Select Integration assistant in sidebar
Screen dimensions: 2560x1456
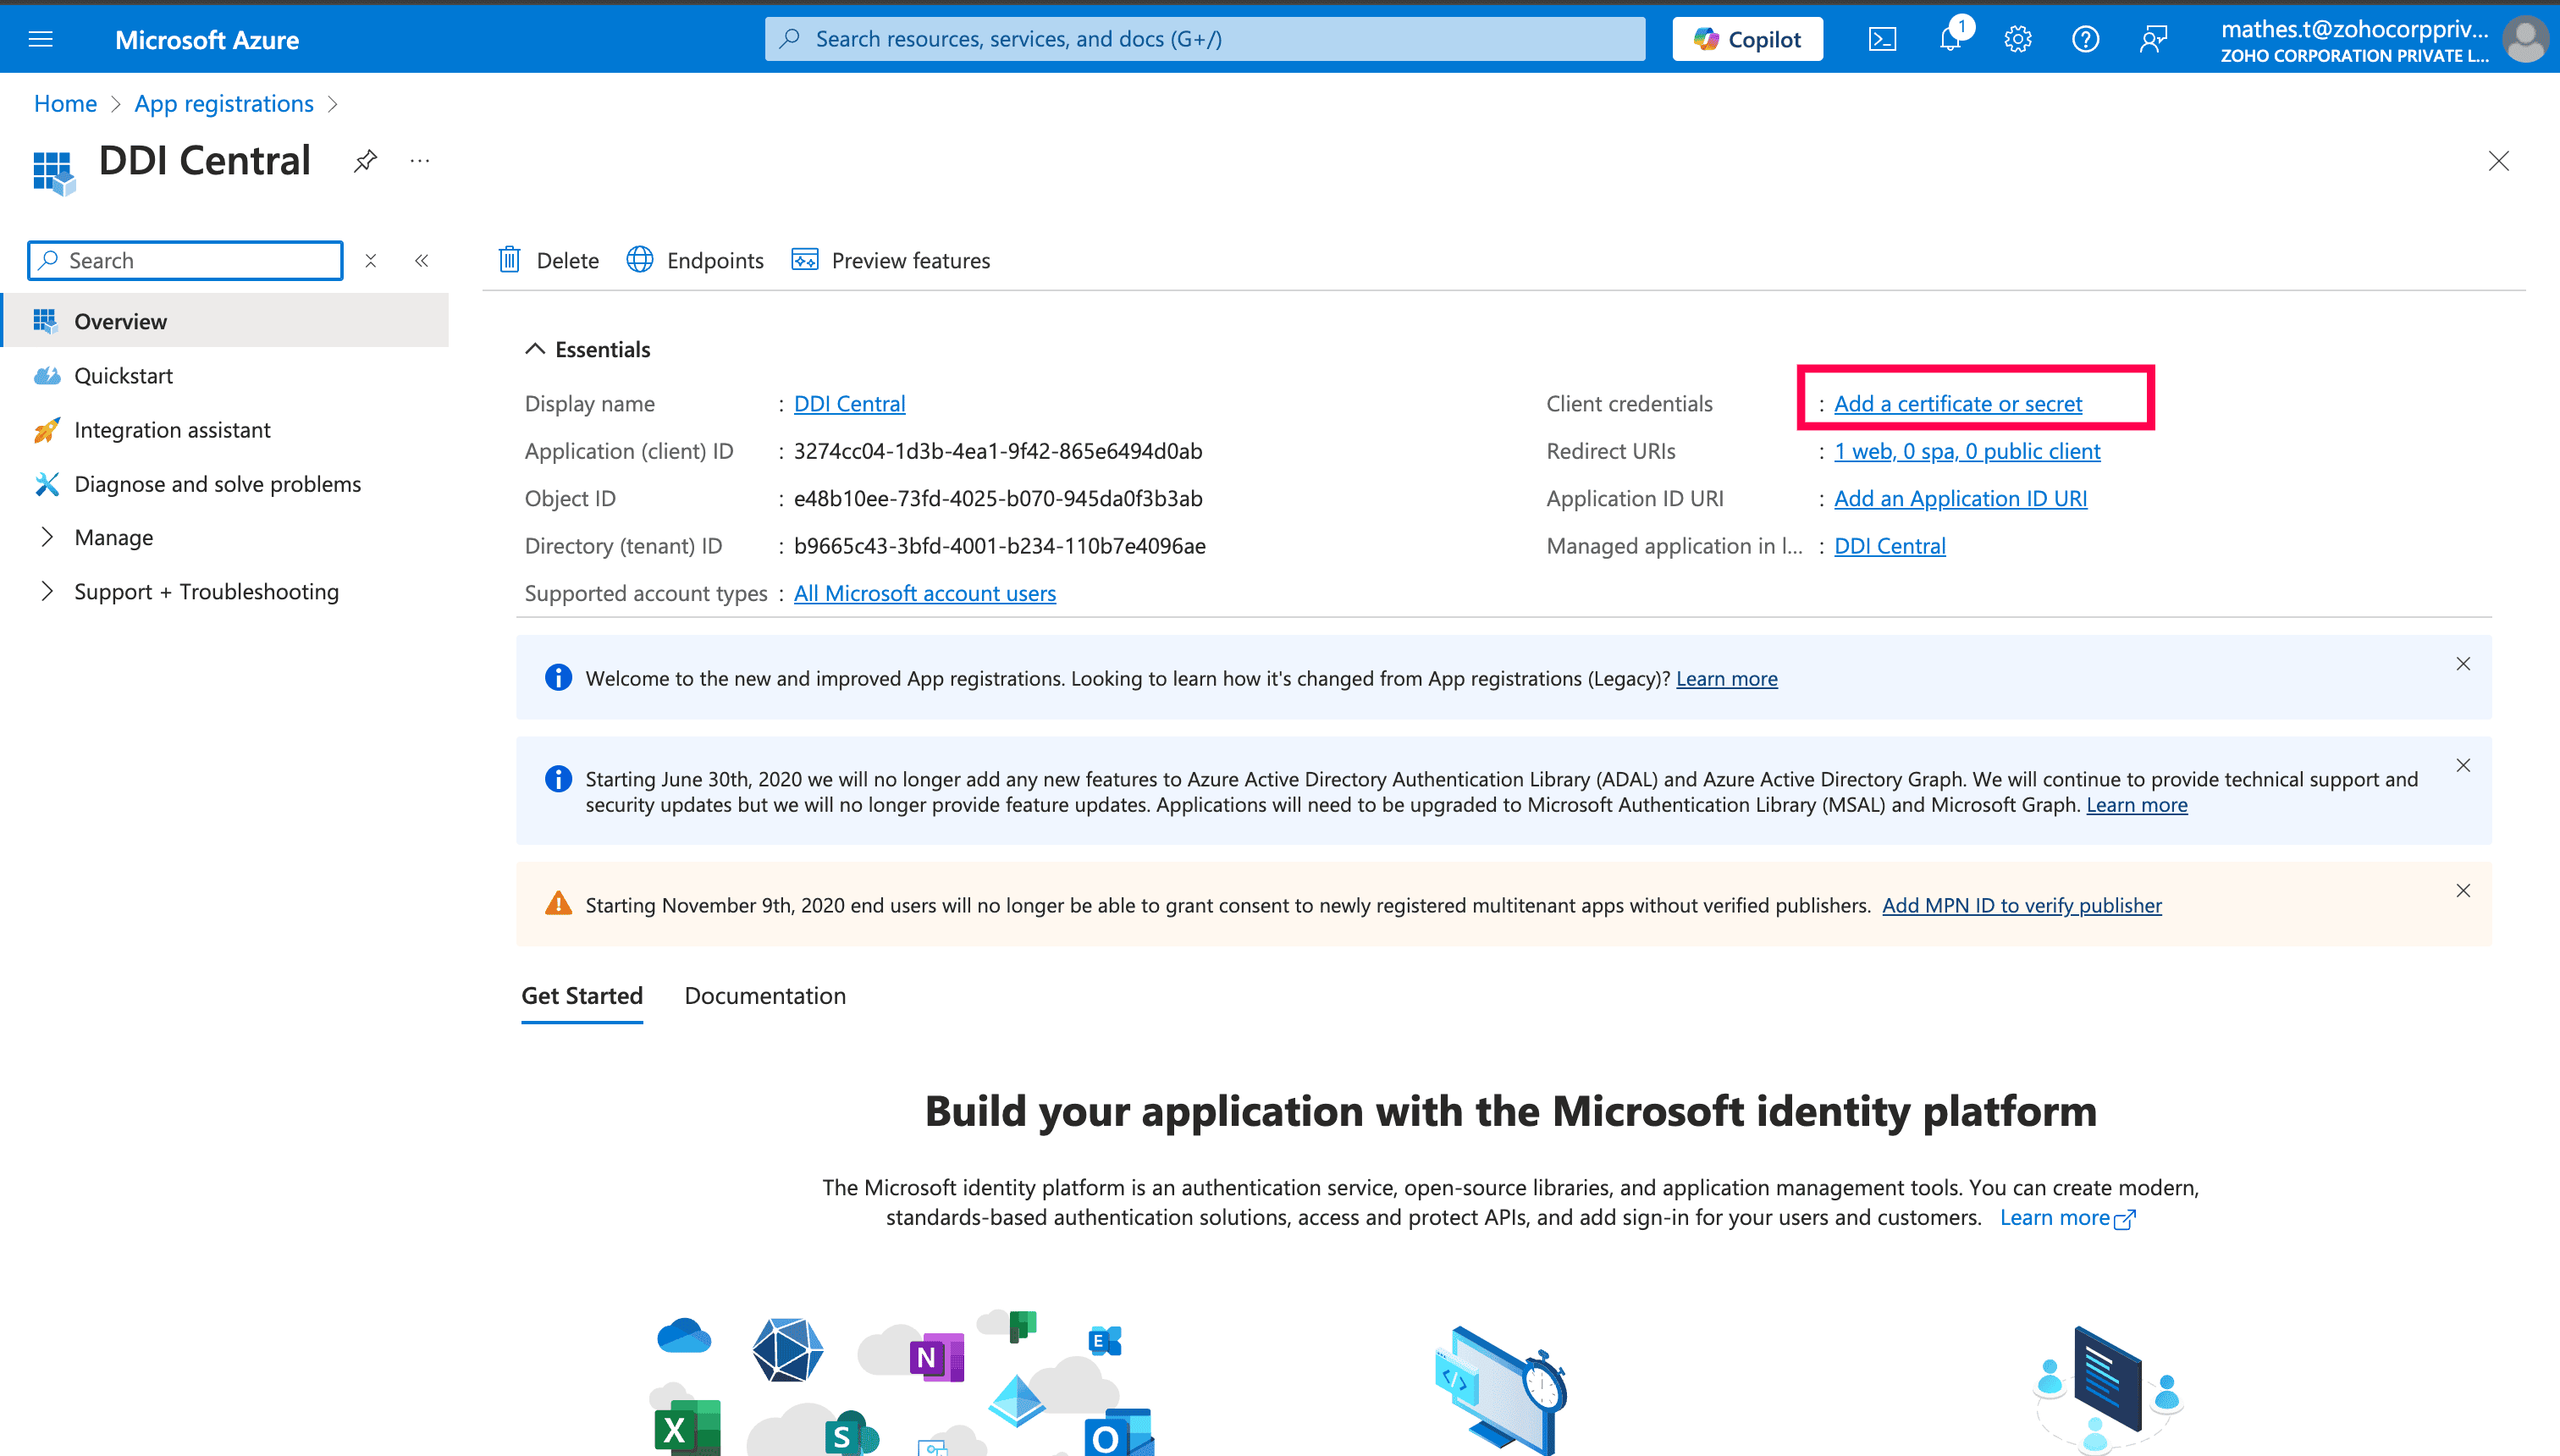coord(172,430)
